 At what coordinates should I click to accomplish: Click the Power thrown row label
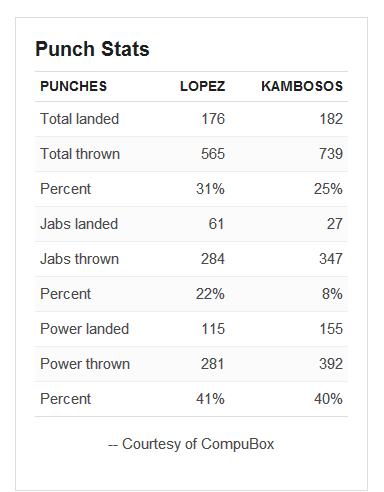[85, 364]
